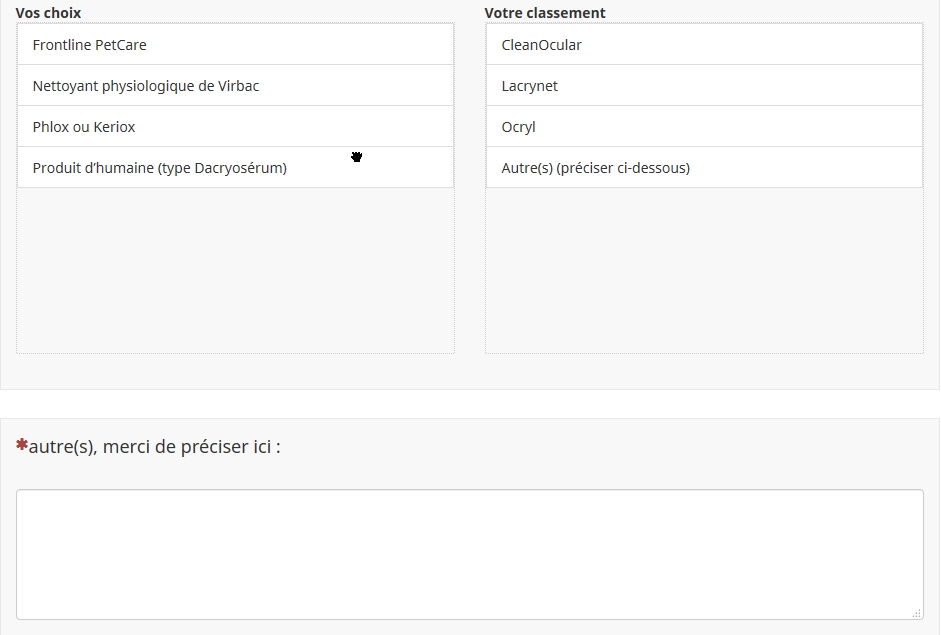Focus the autre(s) comment text area
The height and width of the screenshot is (635, 941).
(469, 554)
